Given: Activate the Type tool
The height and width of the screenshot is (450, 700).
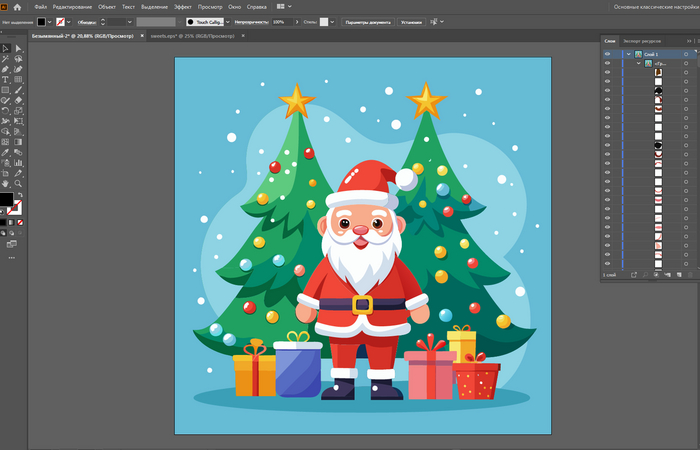Looking at the screenshot, I should pos(5,79).
